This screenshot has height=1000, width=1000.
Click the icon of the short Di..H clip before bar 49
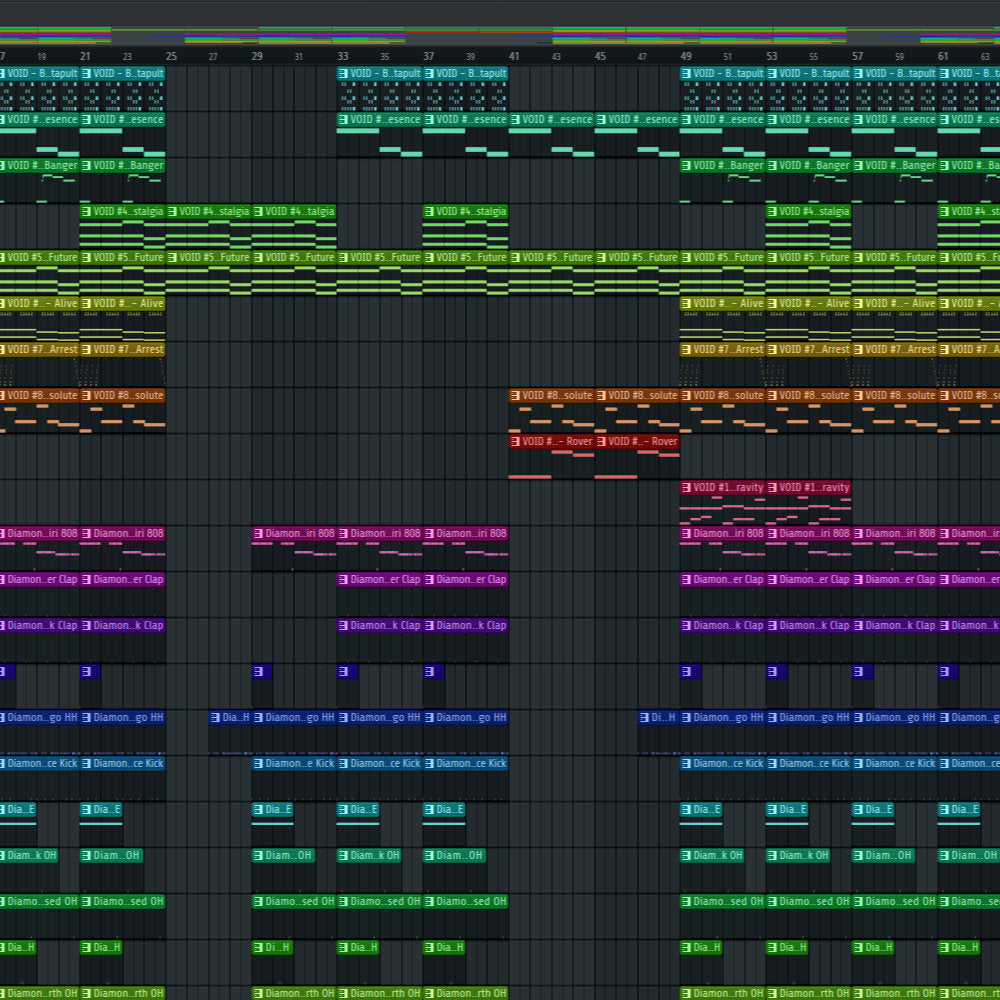click(645, 718)
